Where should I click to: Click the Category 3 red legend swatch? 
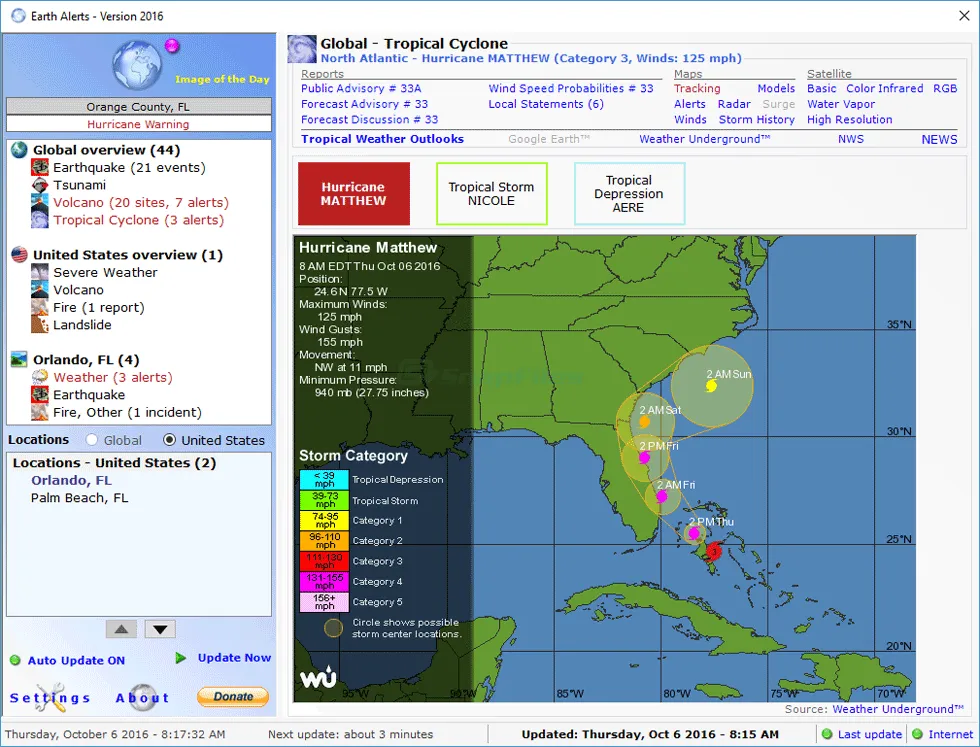324,561
